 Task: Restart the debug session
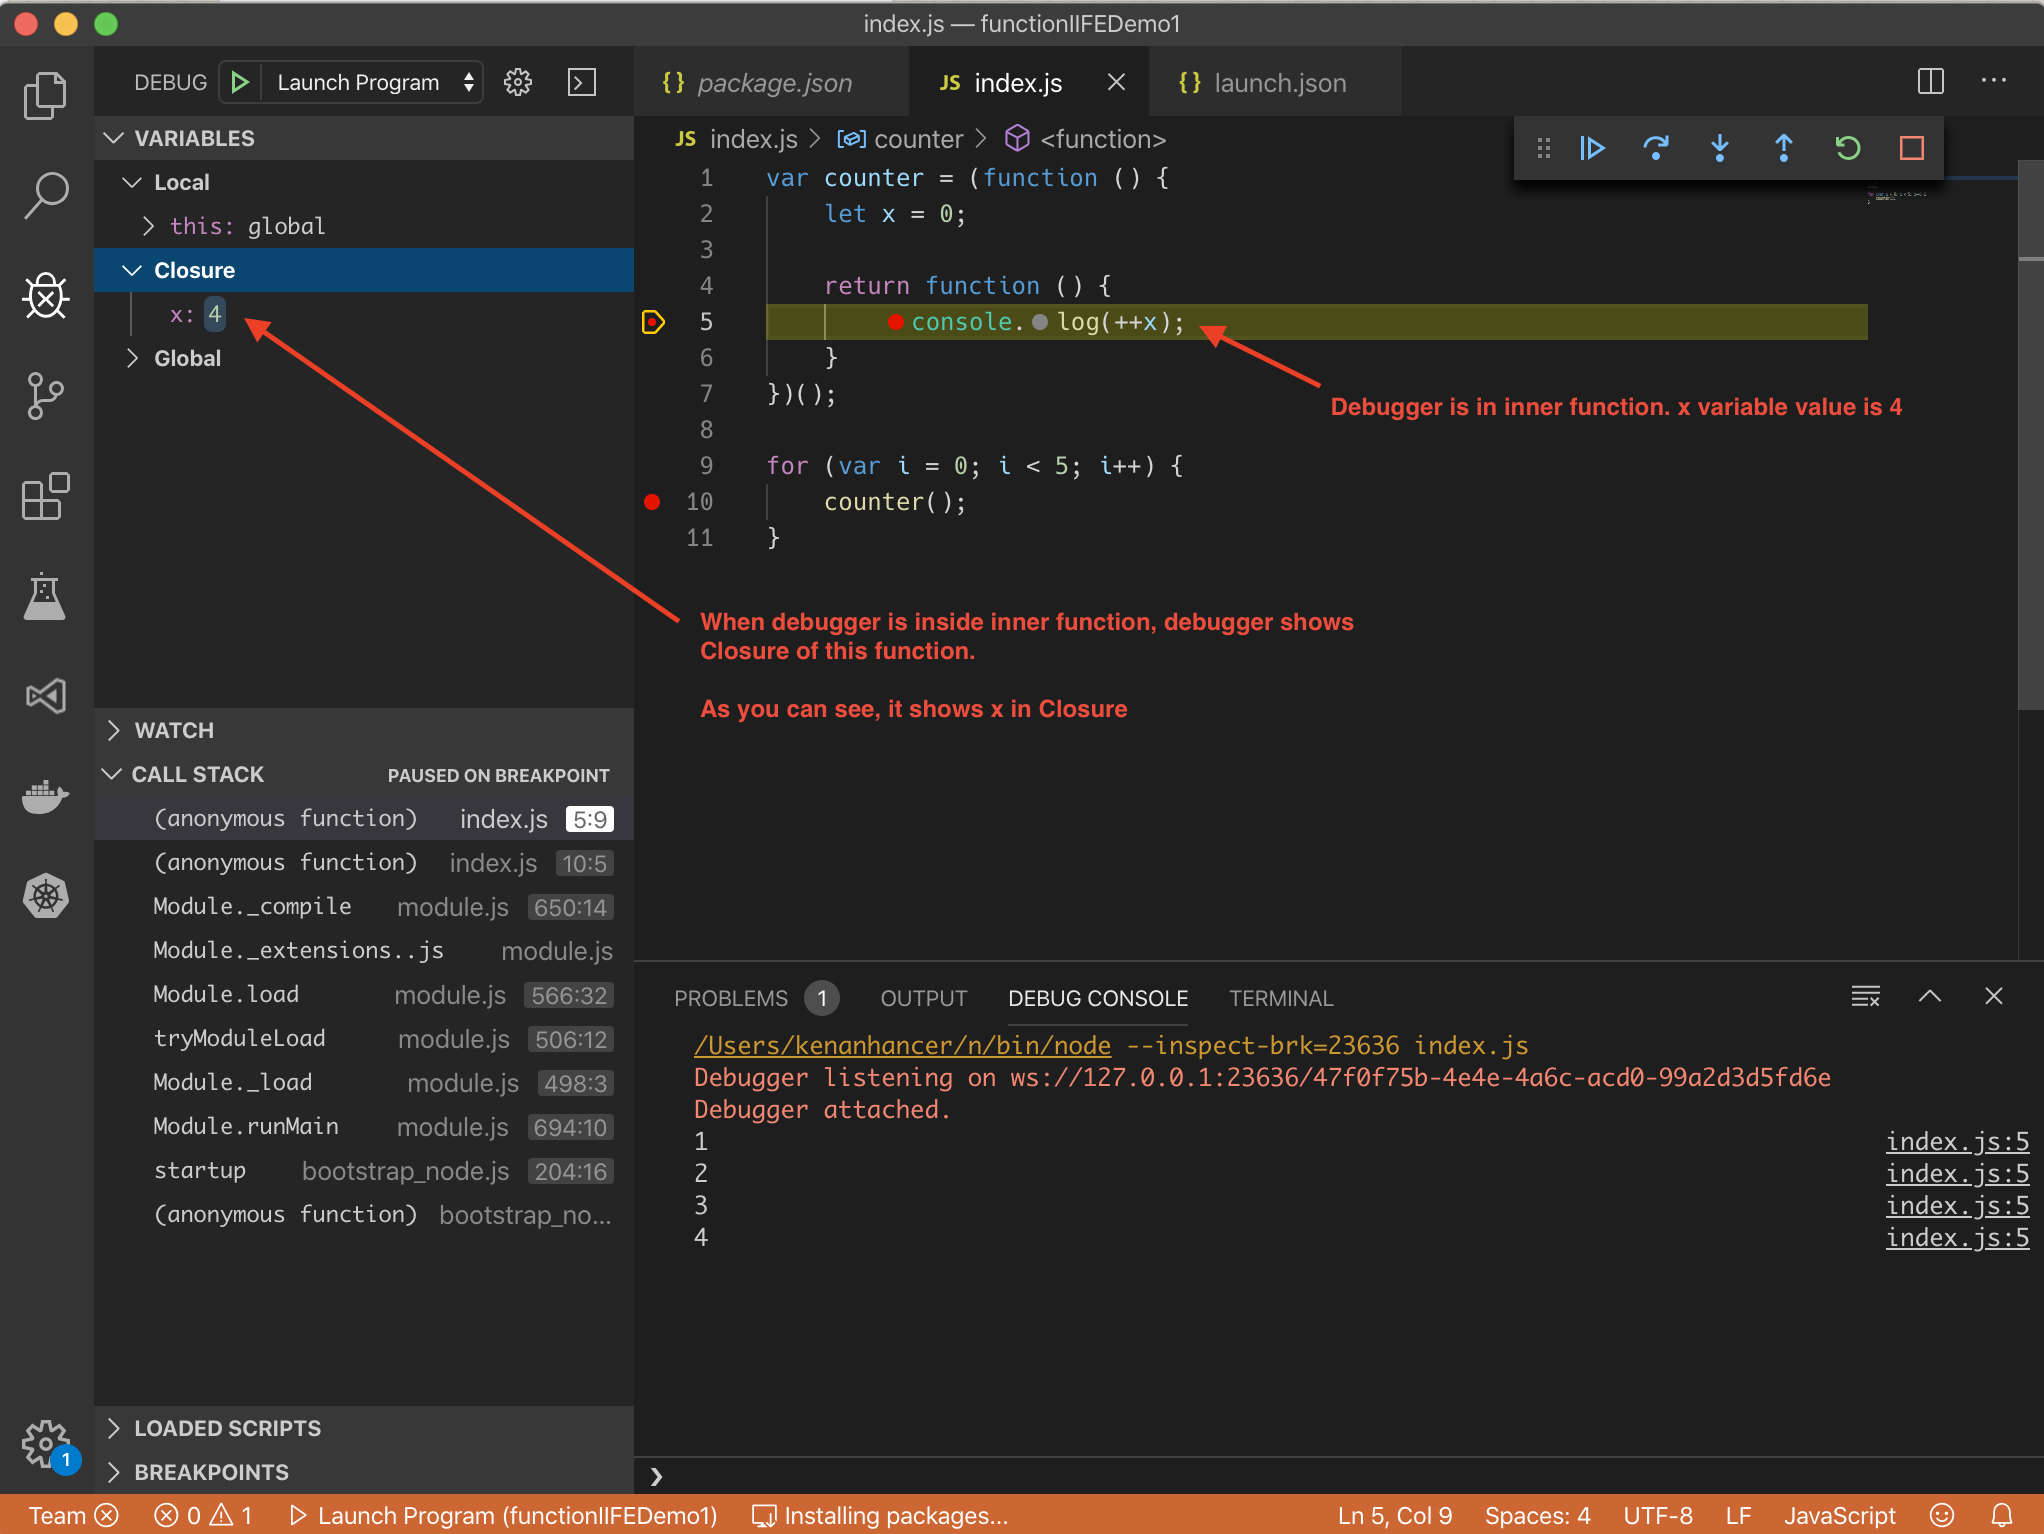coord(1847,148)
